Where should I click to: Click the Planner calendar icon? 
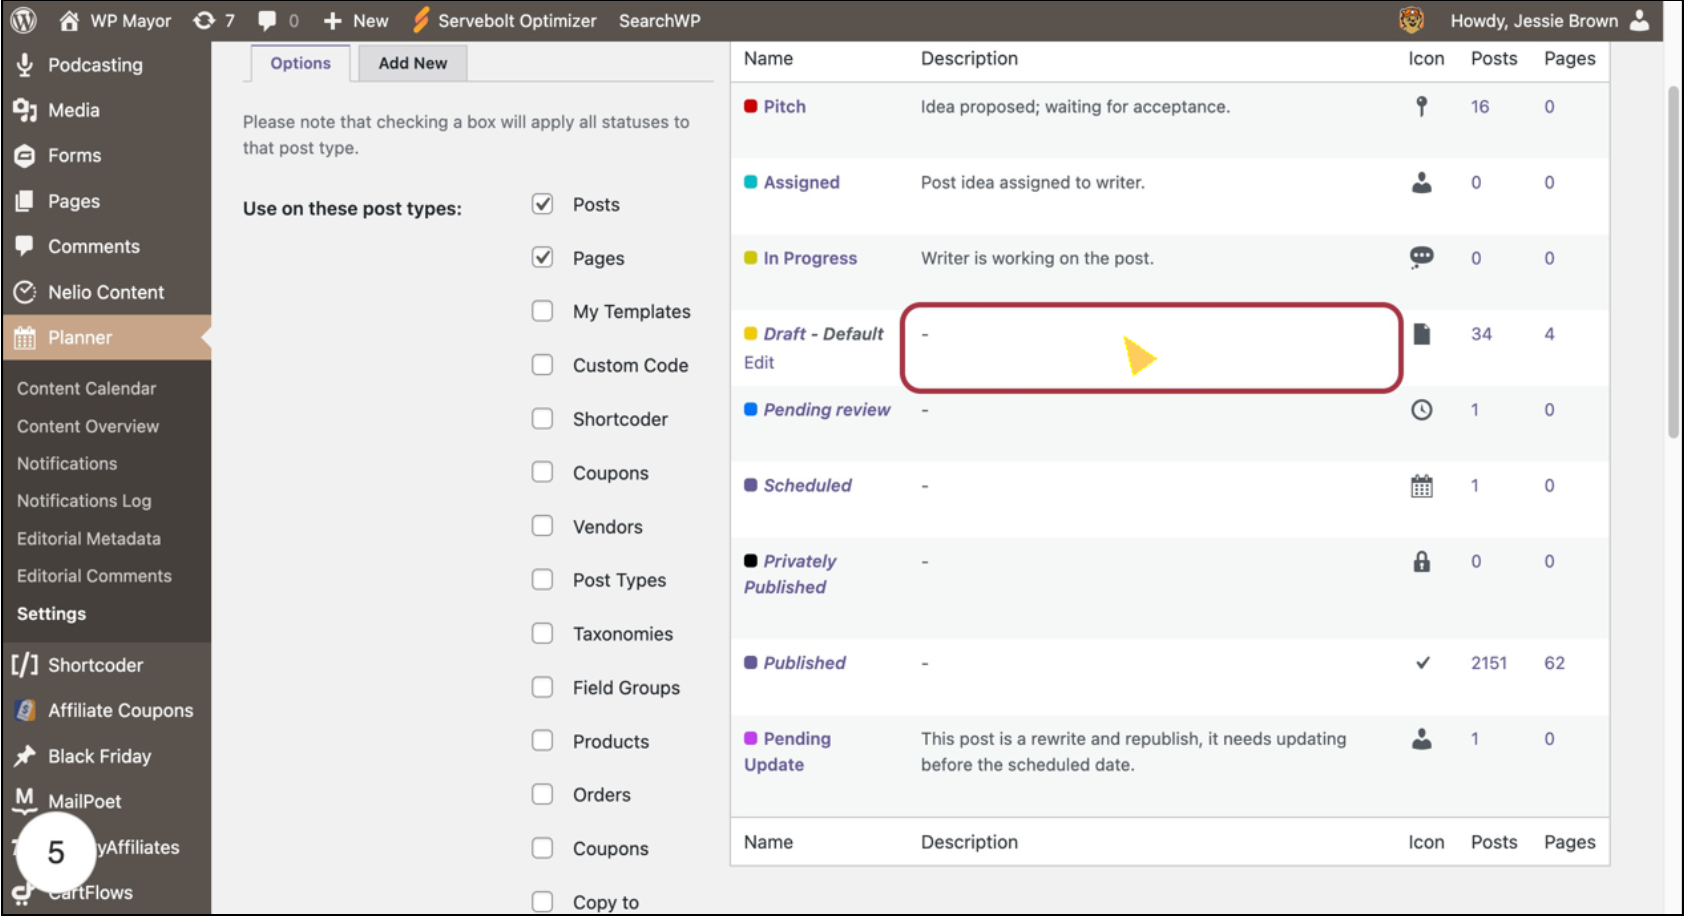click(25, 338)
